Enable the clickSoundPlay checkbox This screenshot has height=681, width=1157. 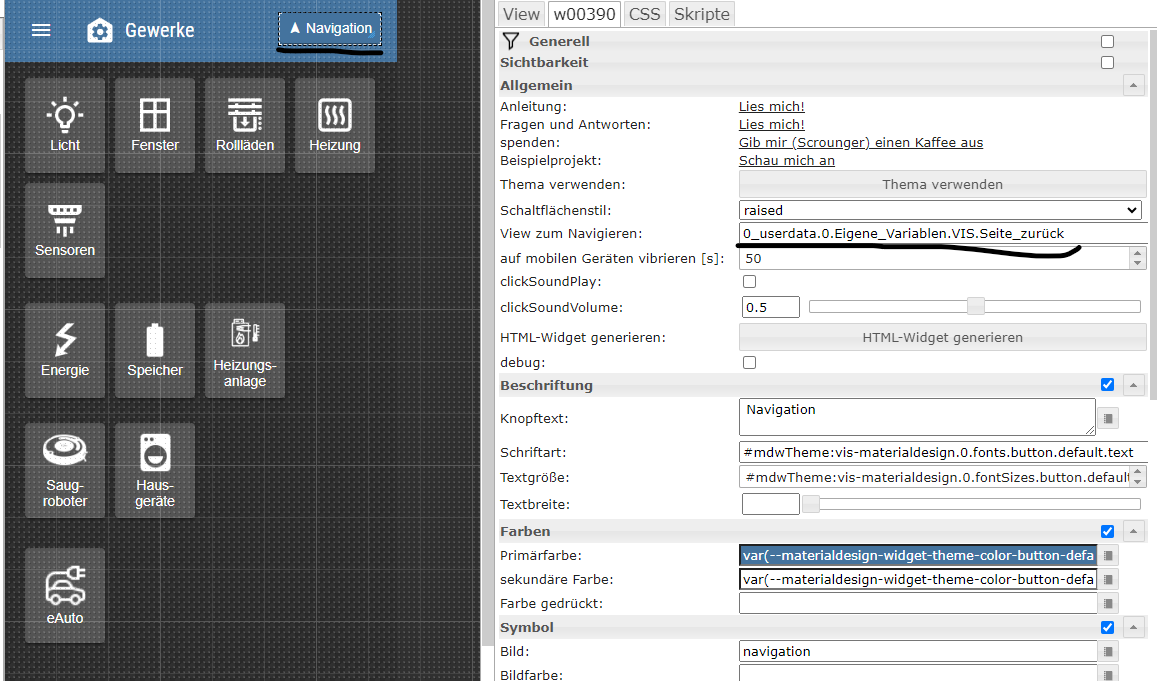click(x=749, y=282)
